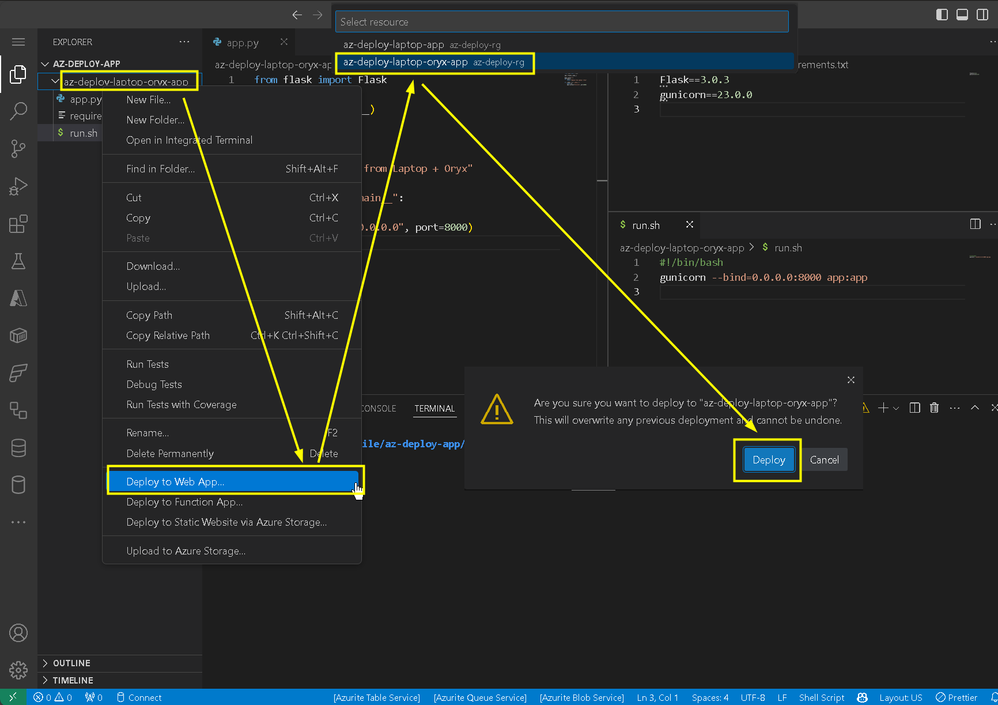The image size is (998, 705).
Task: Click UTF-8 encoding in status bar
Action: [x=752, y=697]
